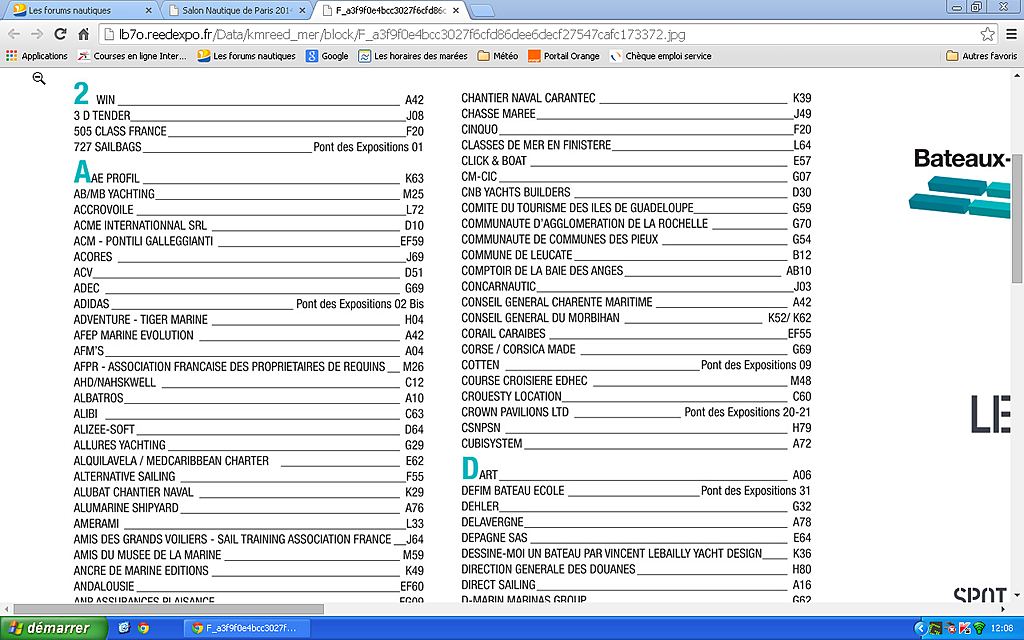Click the 3 D TENDER entry

pos(248,116)
